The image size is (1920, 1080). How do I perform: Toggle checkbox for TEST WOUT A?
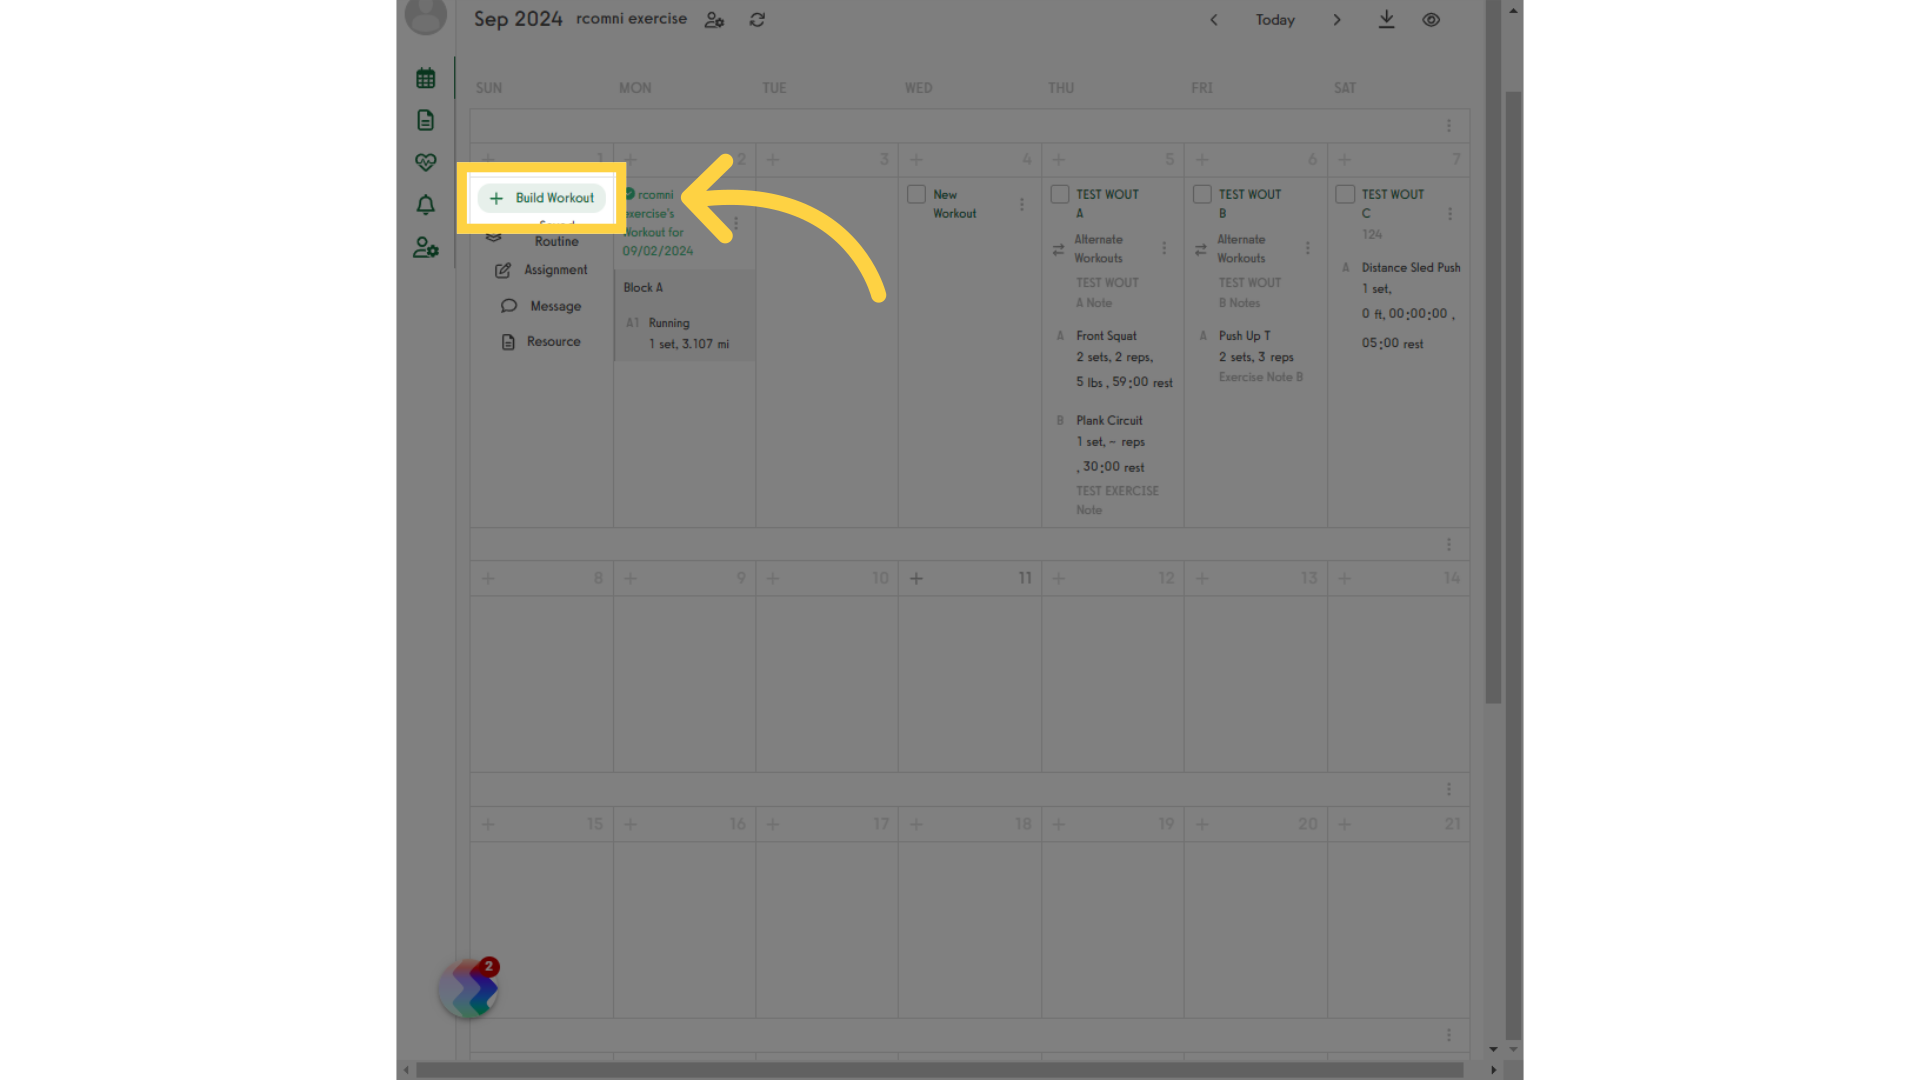(x=1059, y=194)
